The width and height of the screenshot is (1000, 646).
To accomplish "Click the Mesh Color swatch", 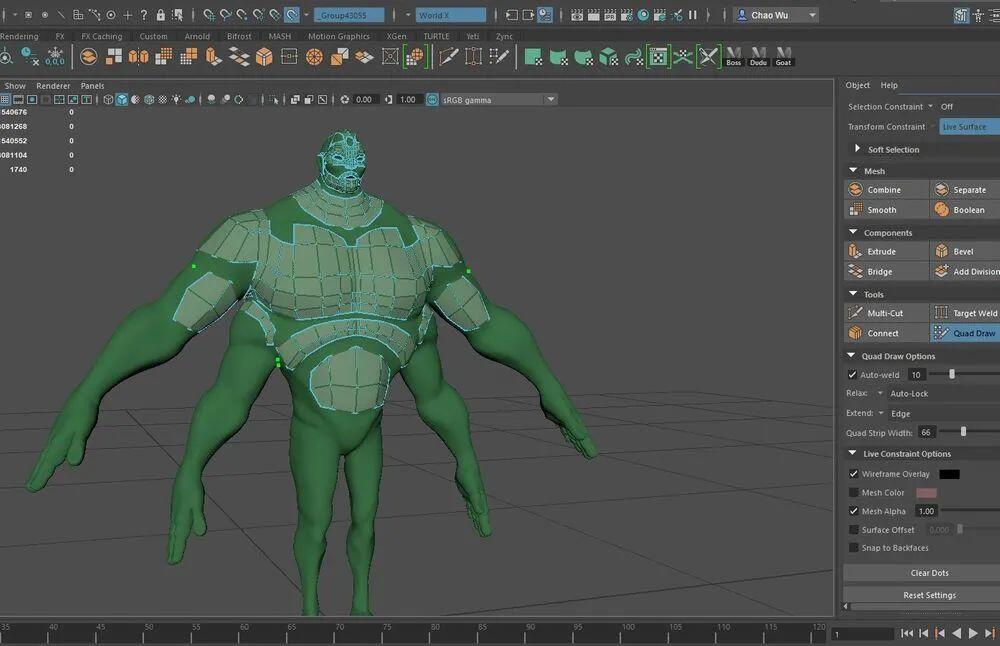I will [x=926, y=492].
